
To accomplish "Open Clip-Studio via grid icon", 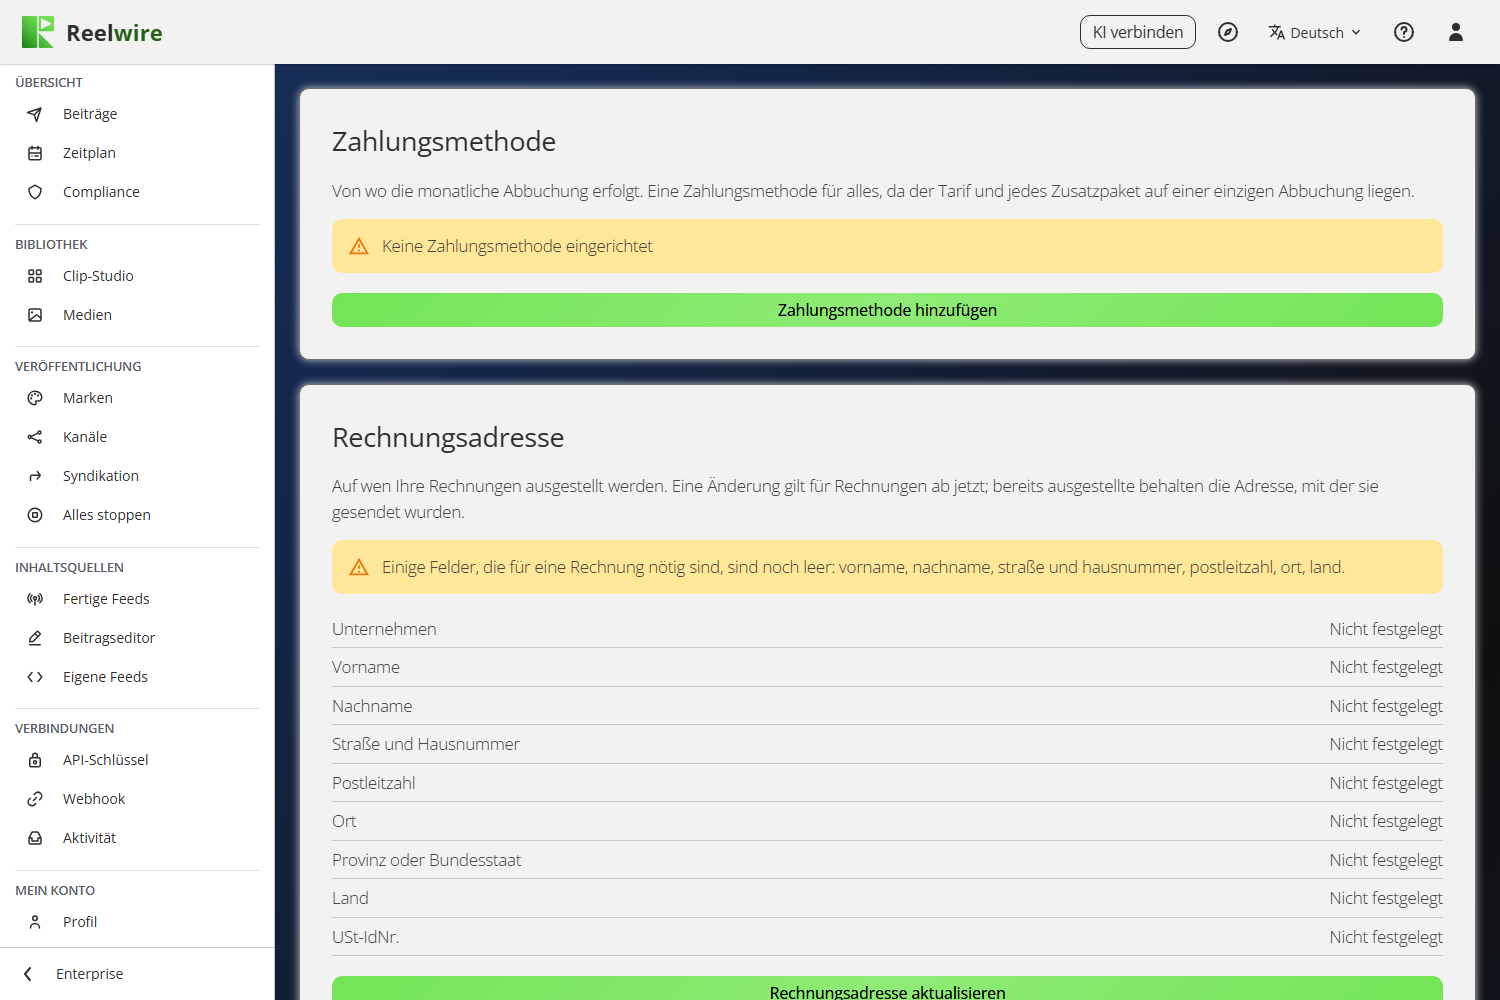I will [35, 276].
